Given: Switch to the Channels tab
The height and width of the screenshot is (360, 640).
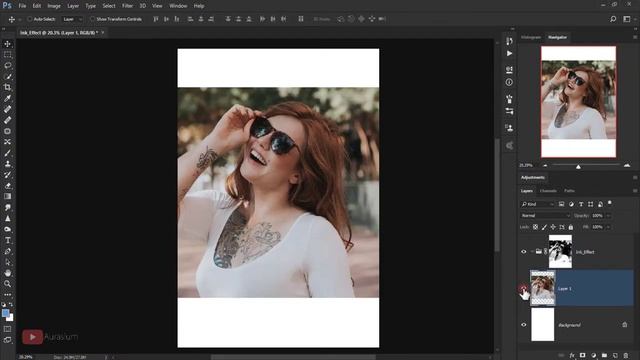Looking at the screenshot, I should (548, 191).
